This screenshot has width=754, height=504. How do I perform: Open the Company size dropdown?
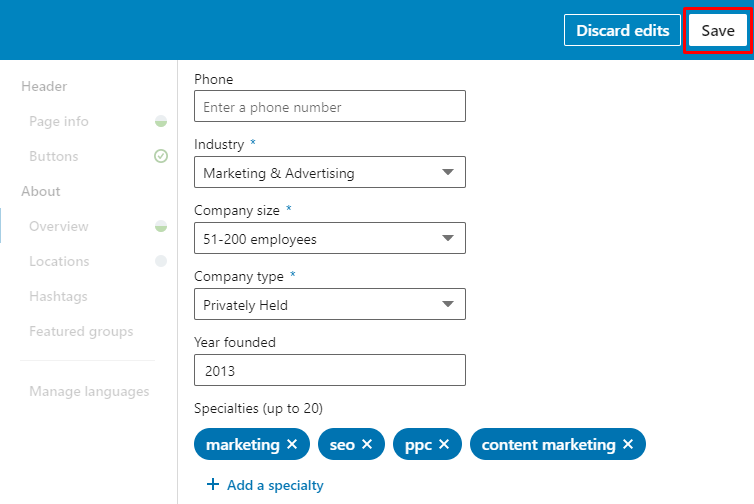(330, 238)
